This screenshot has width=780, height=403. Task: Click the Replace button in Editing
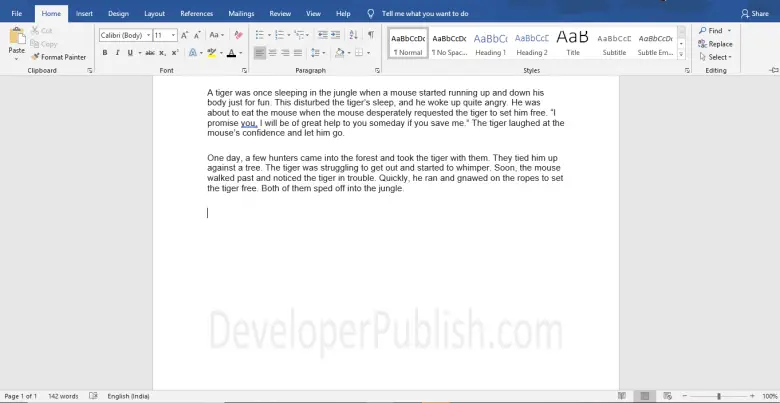click(715, 44)
